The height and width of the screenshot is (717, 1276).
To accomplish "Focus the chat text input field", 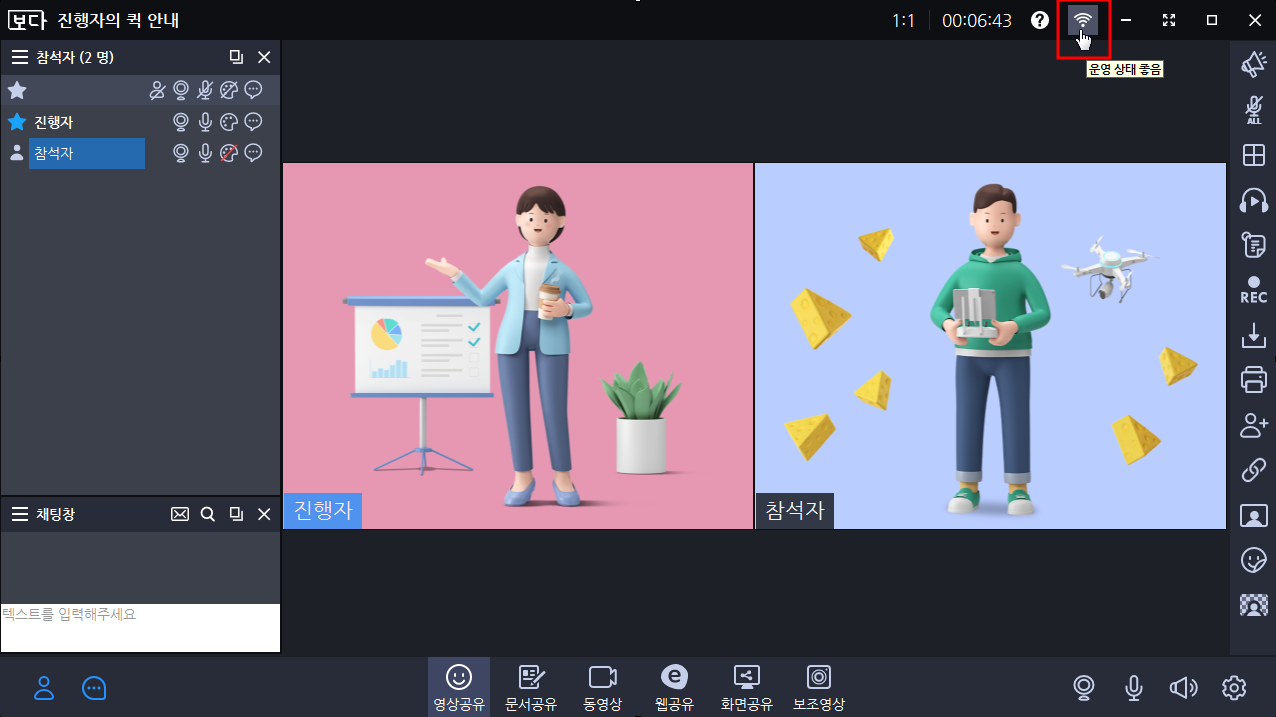I will coord(140,628).
